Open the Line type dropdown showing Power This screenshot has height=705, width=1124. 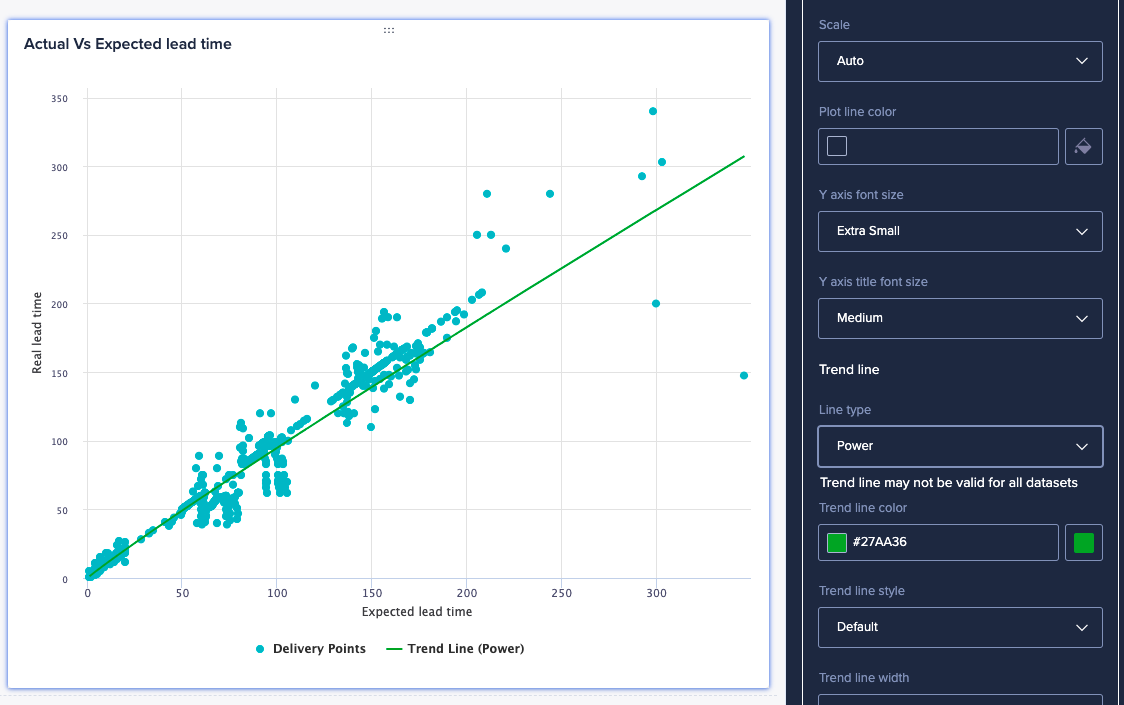(x=960, y=446)
